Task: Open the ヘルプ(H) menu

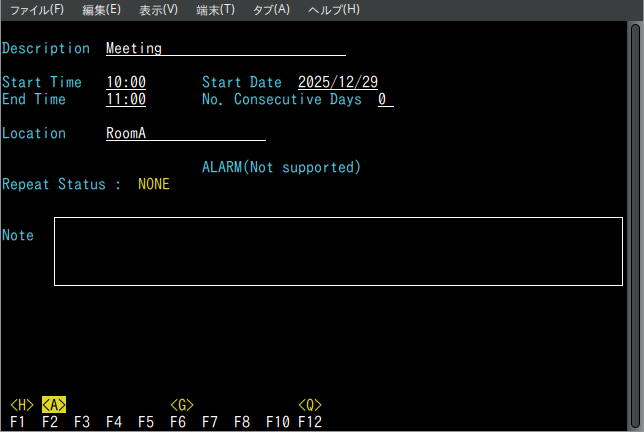Action: [333, 9]
